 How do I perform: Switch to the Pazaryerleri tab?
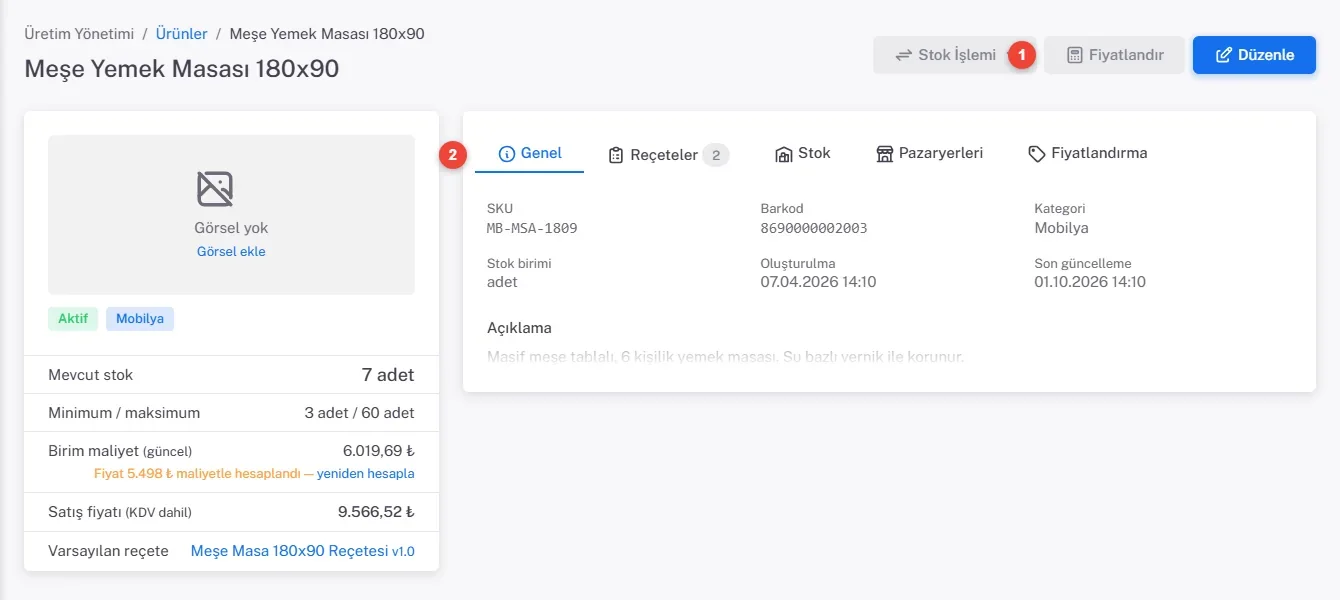coord(929,154)
